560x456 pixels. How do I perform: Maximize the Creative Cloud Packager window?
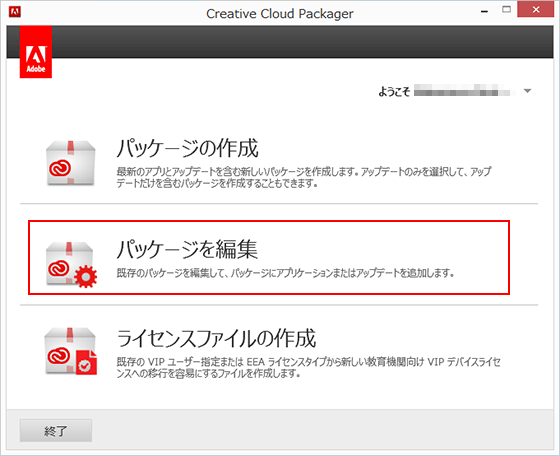[x=506, y=10]
